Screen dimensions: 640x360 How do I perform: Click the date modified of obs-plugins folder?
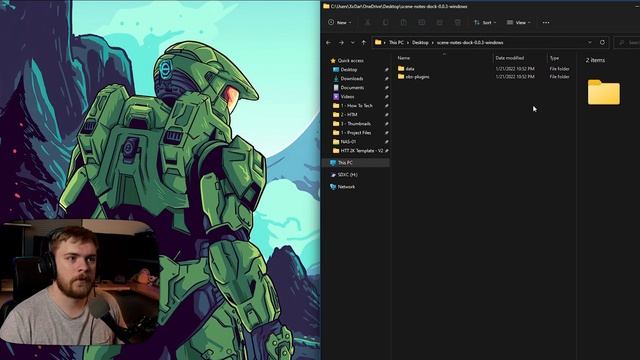click(515, 76)
